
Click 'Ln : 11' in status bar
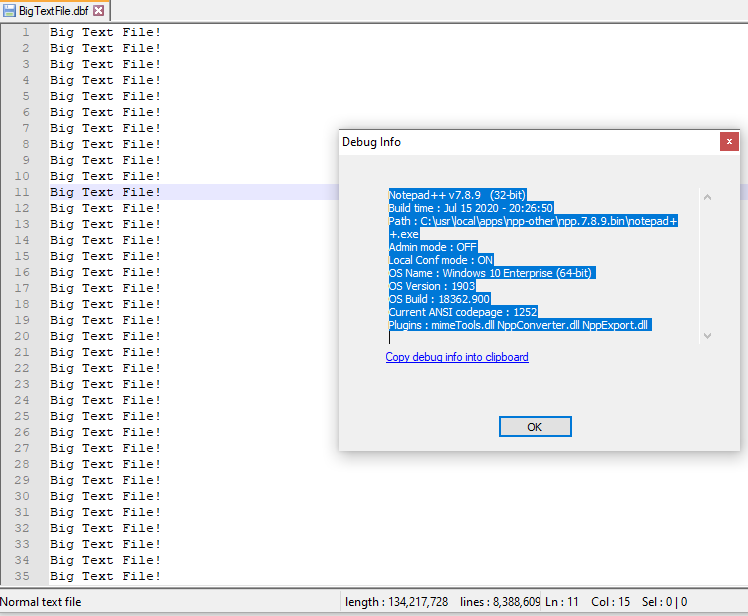click(x=561, y=602)
